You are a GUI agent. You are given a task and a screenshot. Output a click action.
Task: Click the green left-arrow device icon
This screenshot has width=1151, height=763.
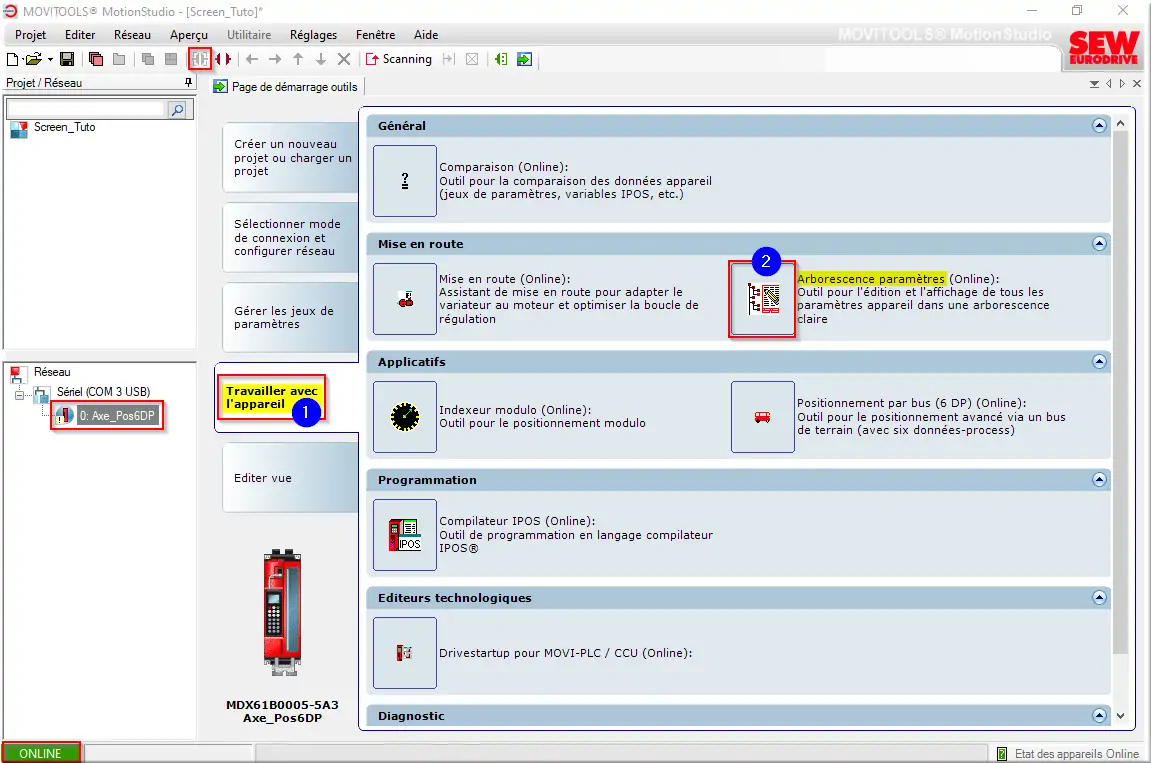501,59
